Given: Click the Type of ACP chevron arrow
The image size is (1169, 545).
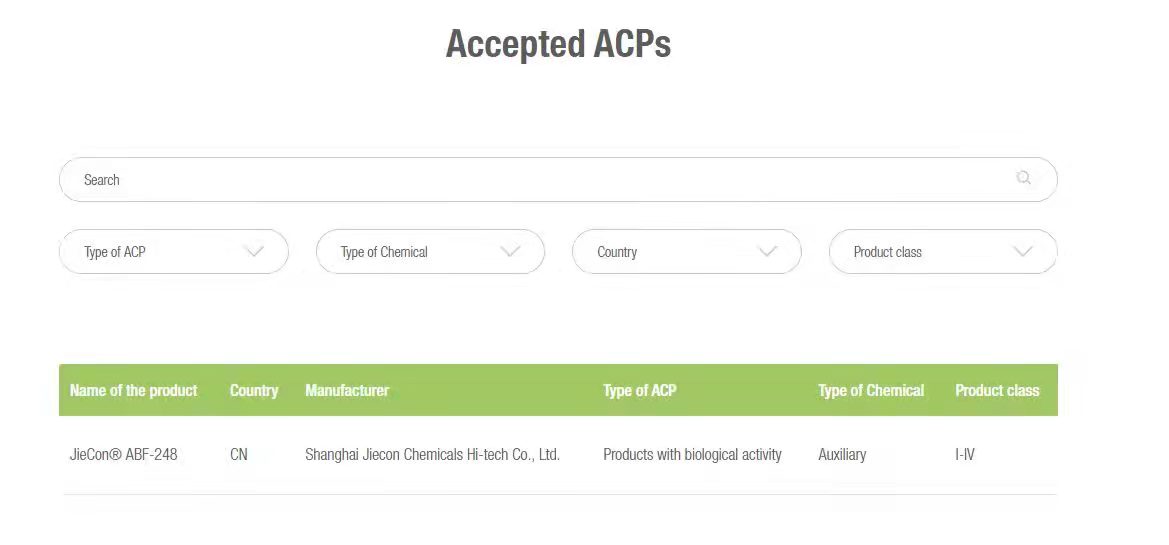Looking at the screenshot, I should point(254,252).
